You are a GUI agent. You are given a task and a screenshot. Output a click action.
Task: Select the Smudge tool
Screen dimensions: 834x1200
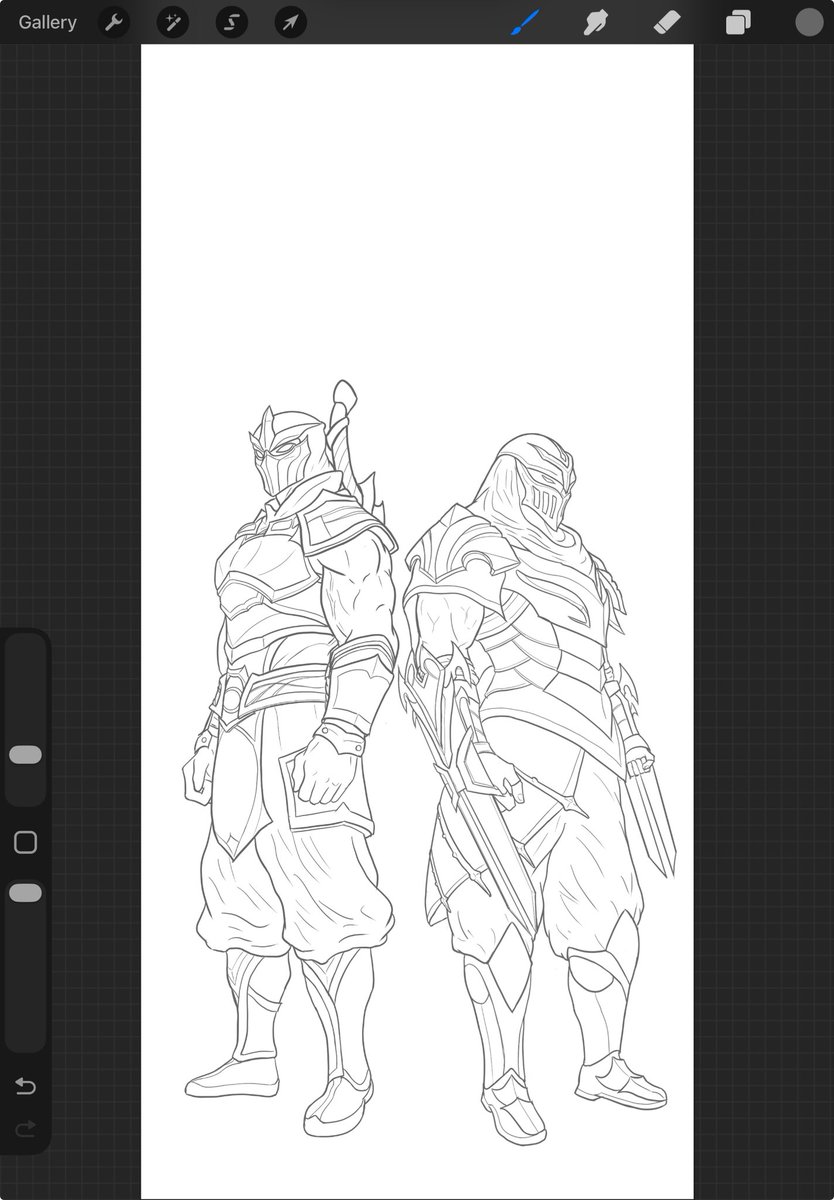coord(597,22)
